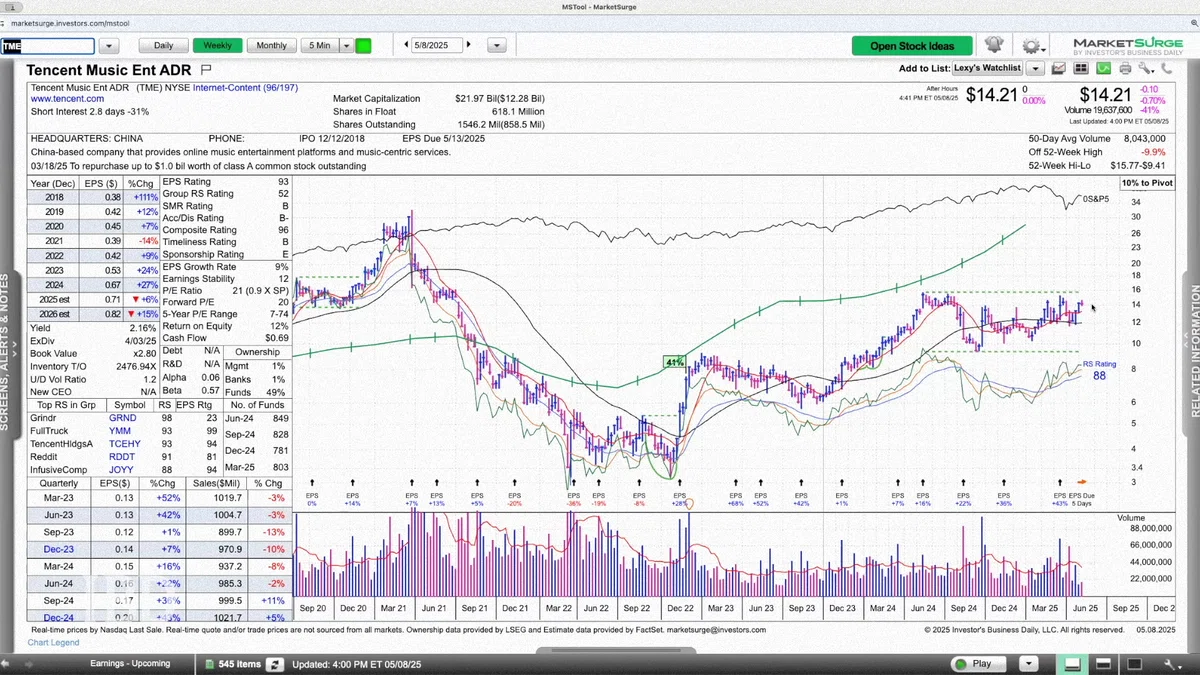Open the multi-panel grid layout icon
Screen dimensions: 1200x675
pyautogui.click(x=1081, y=68)
